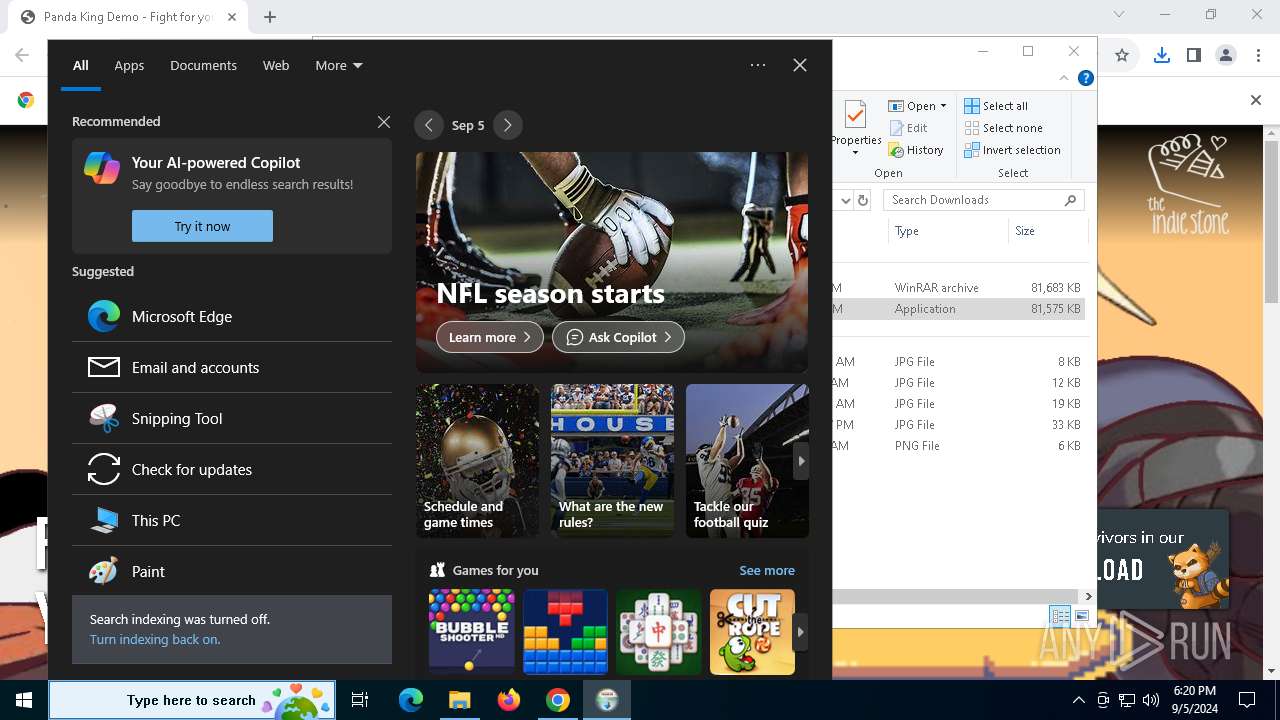Click Chrome downloads icon
1280x720 pixels.
pos(1161,56)
